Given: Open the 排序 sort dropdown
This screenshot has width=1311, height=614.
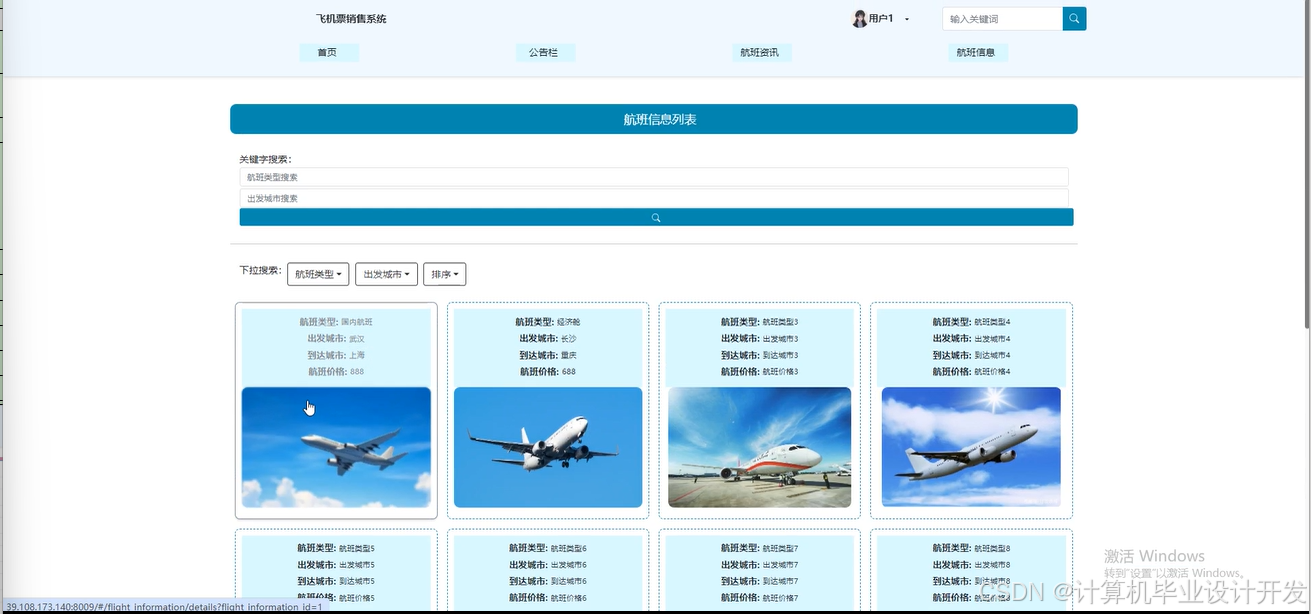Looking at the screenshot, I should pos(445,274).
